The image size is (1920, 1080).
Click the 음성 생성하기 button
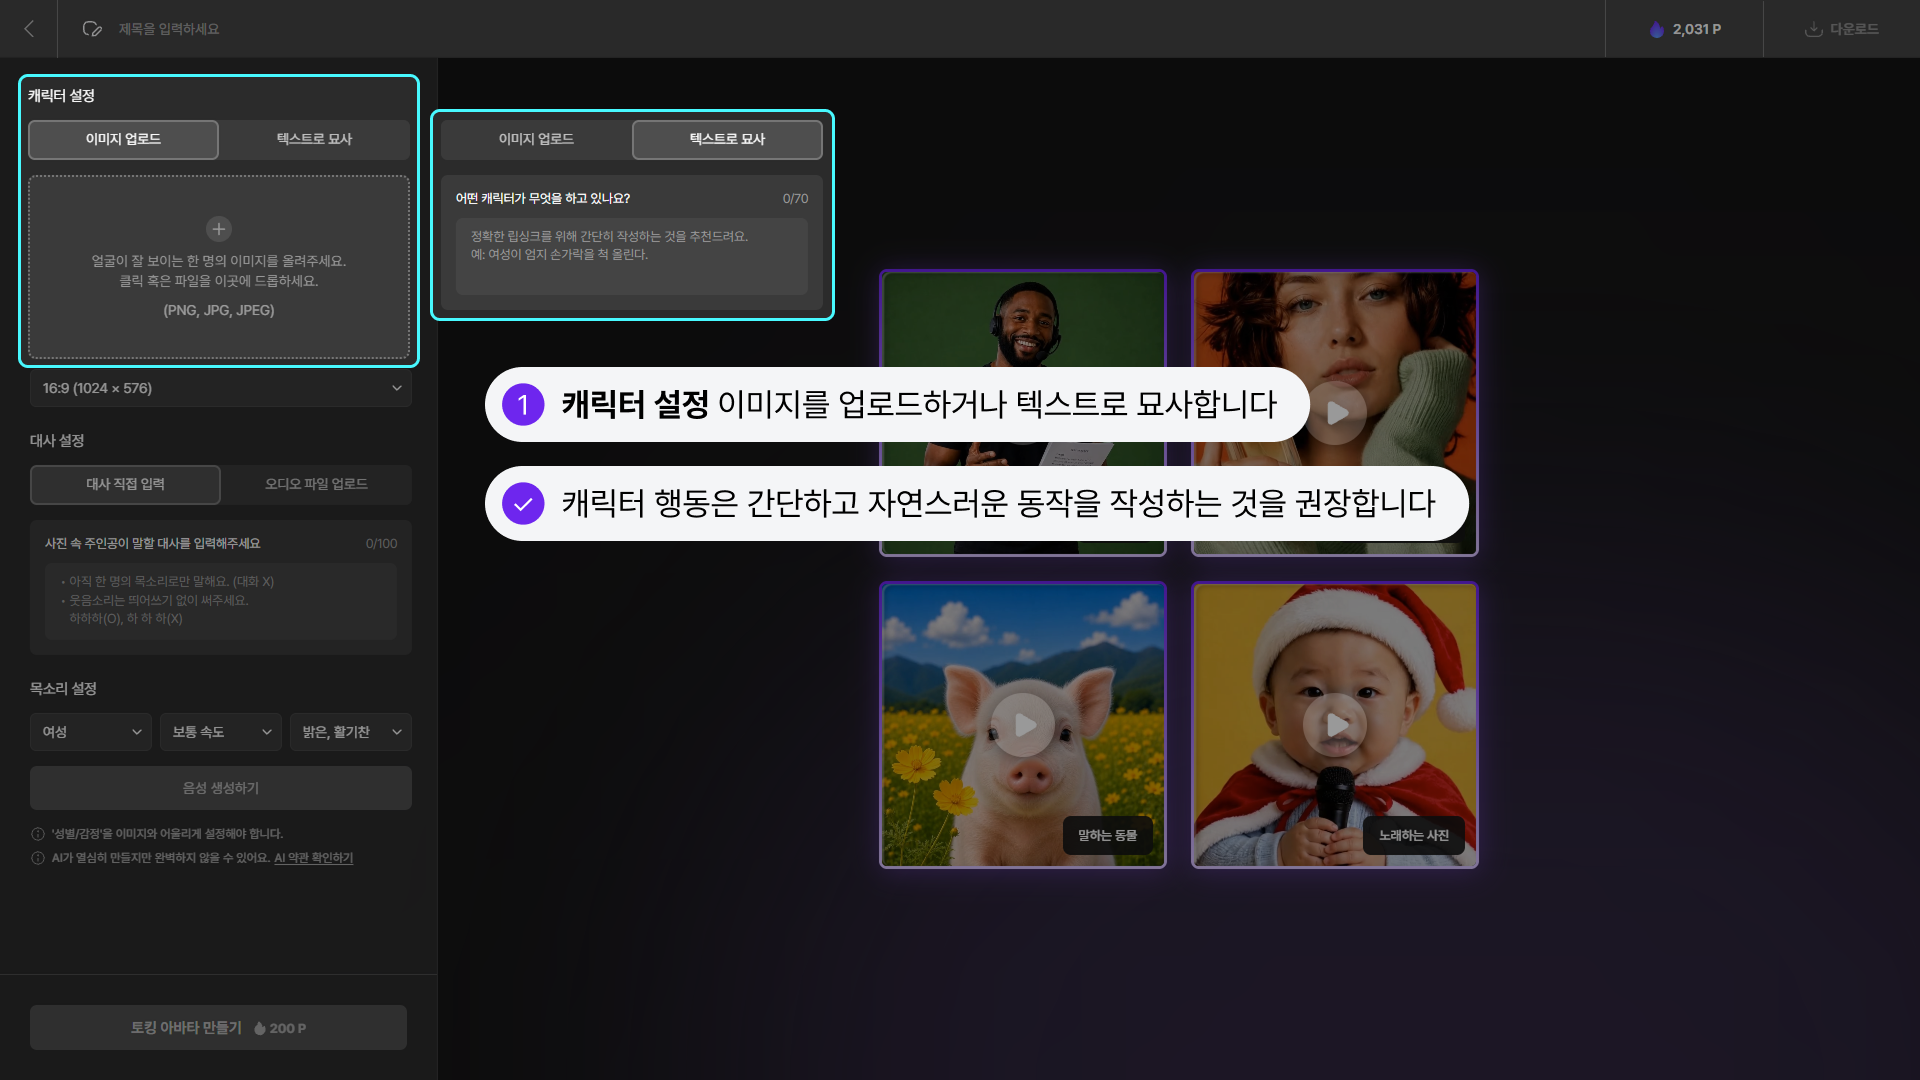(221, 788)
